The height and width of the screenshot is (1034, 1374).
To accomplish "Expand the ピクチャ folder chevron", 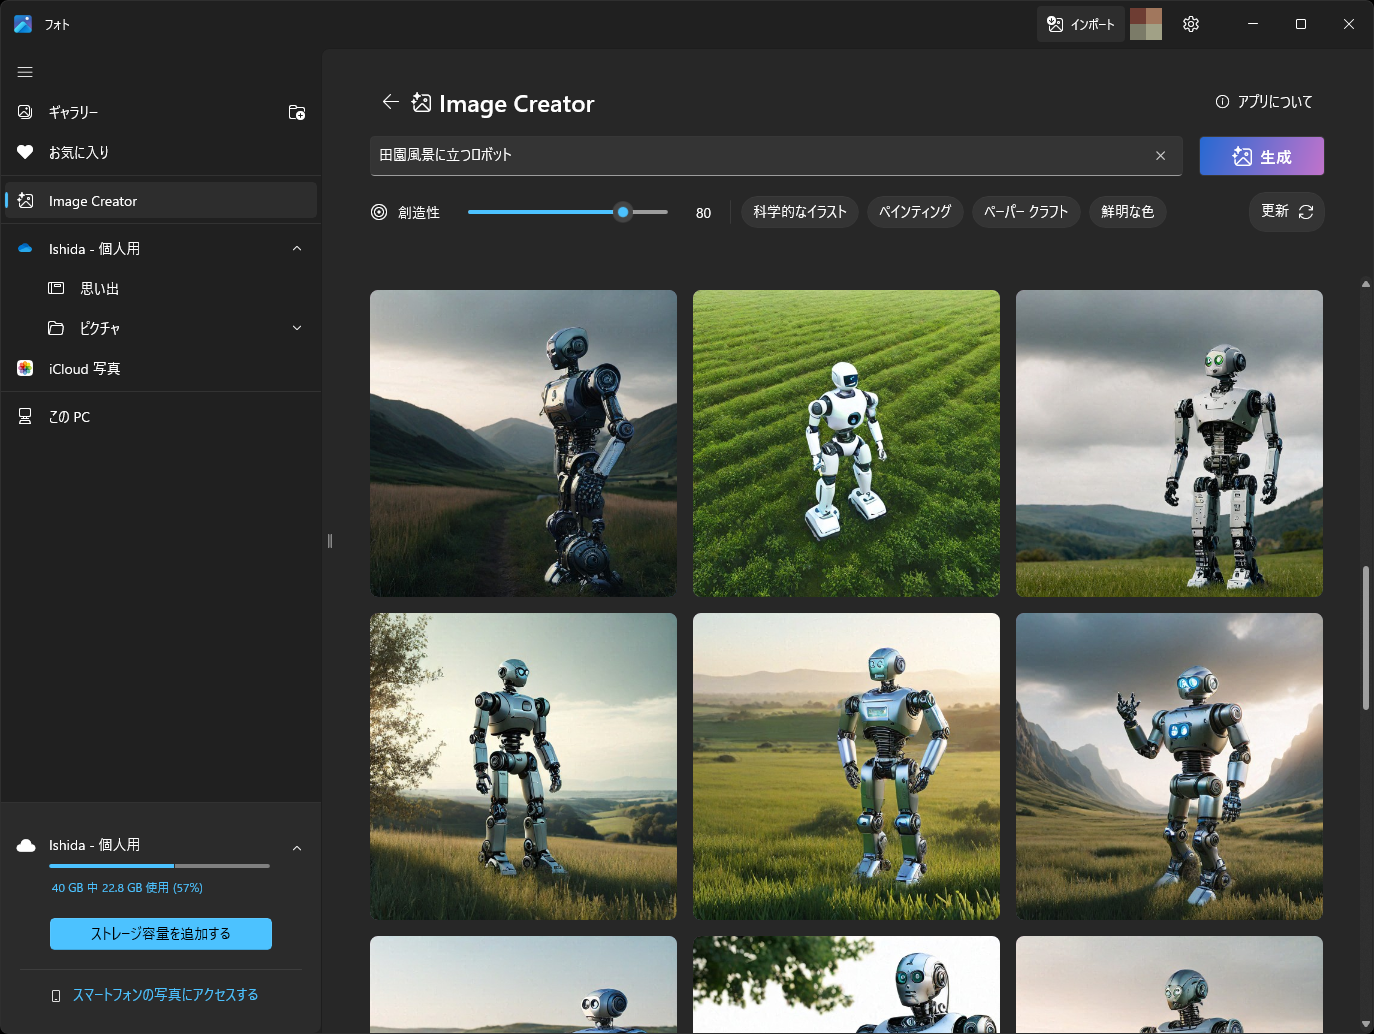I will (x=296, y=327).
